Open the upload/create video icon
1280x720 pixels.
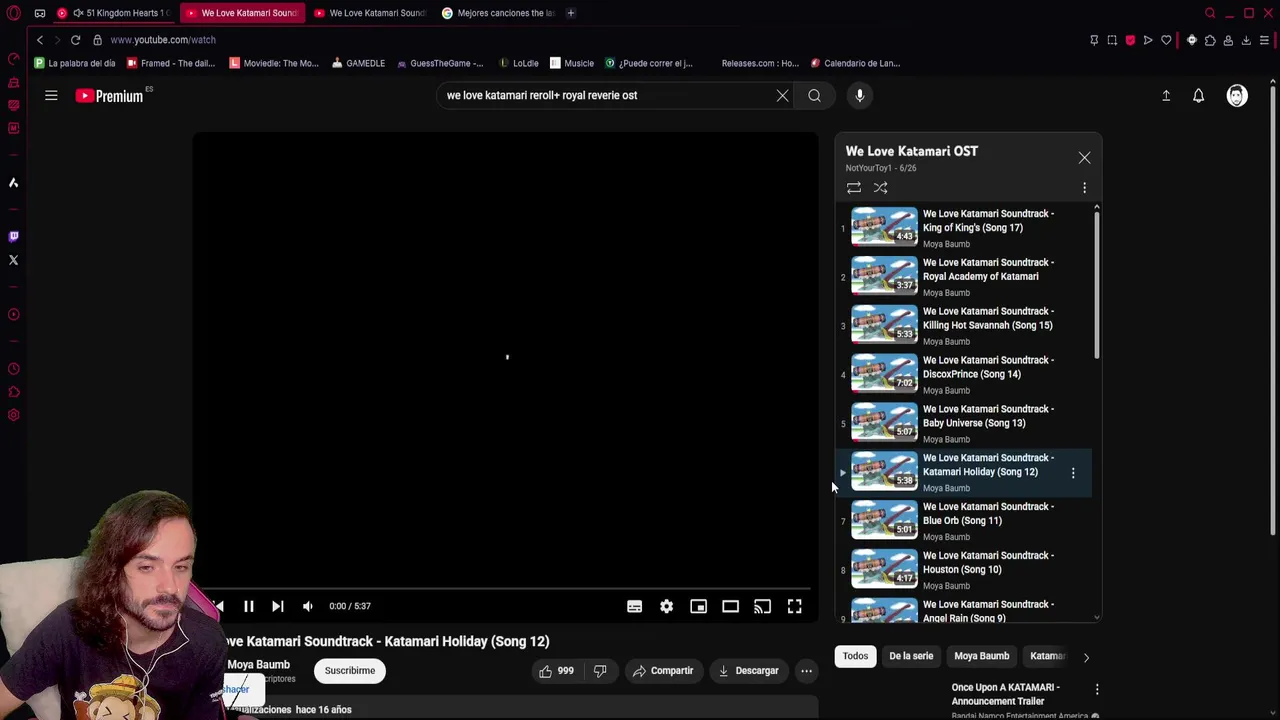click(1166, 96)
